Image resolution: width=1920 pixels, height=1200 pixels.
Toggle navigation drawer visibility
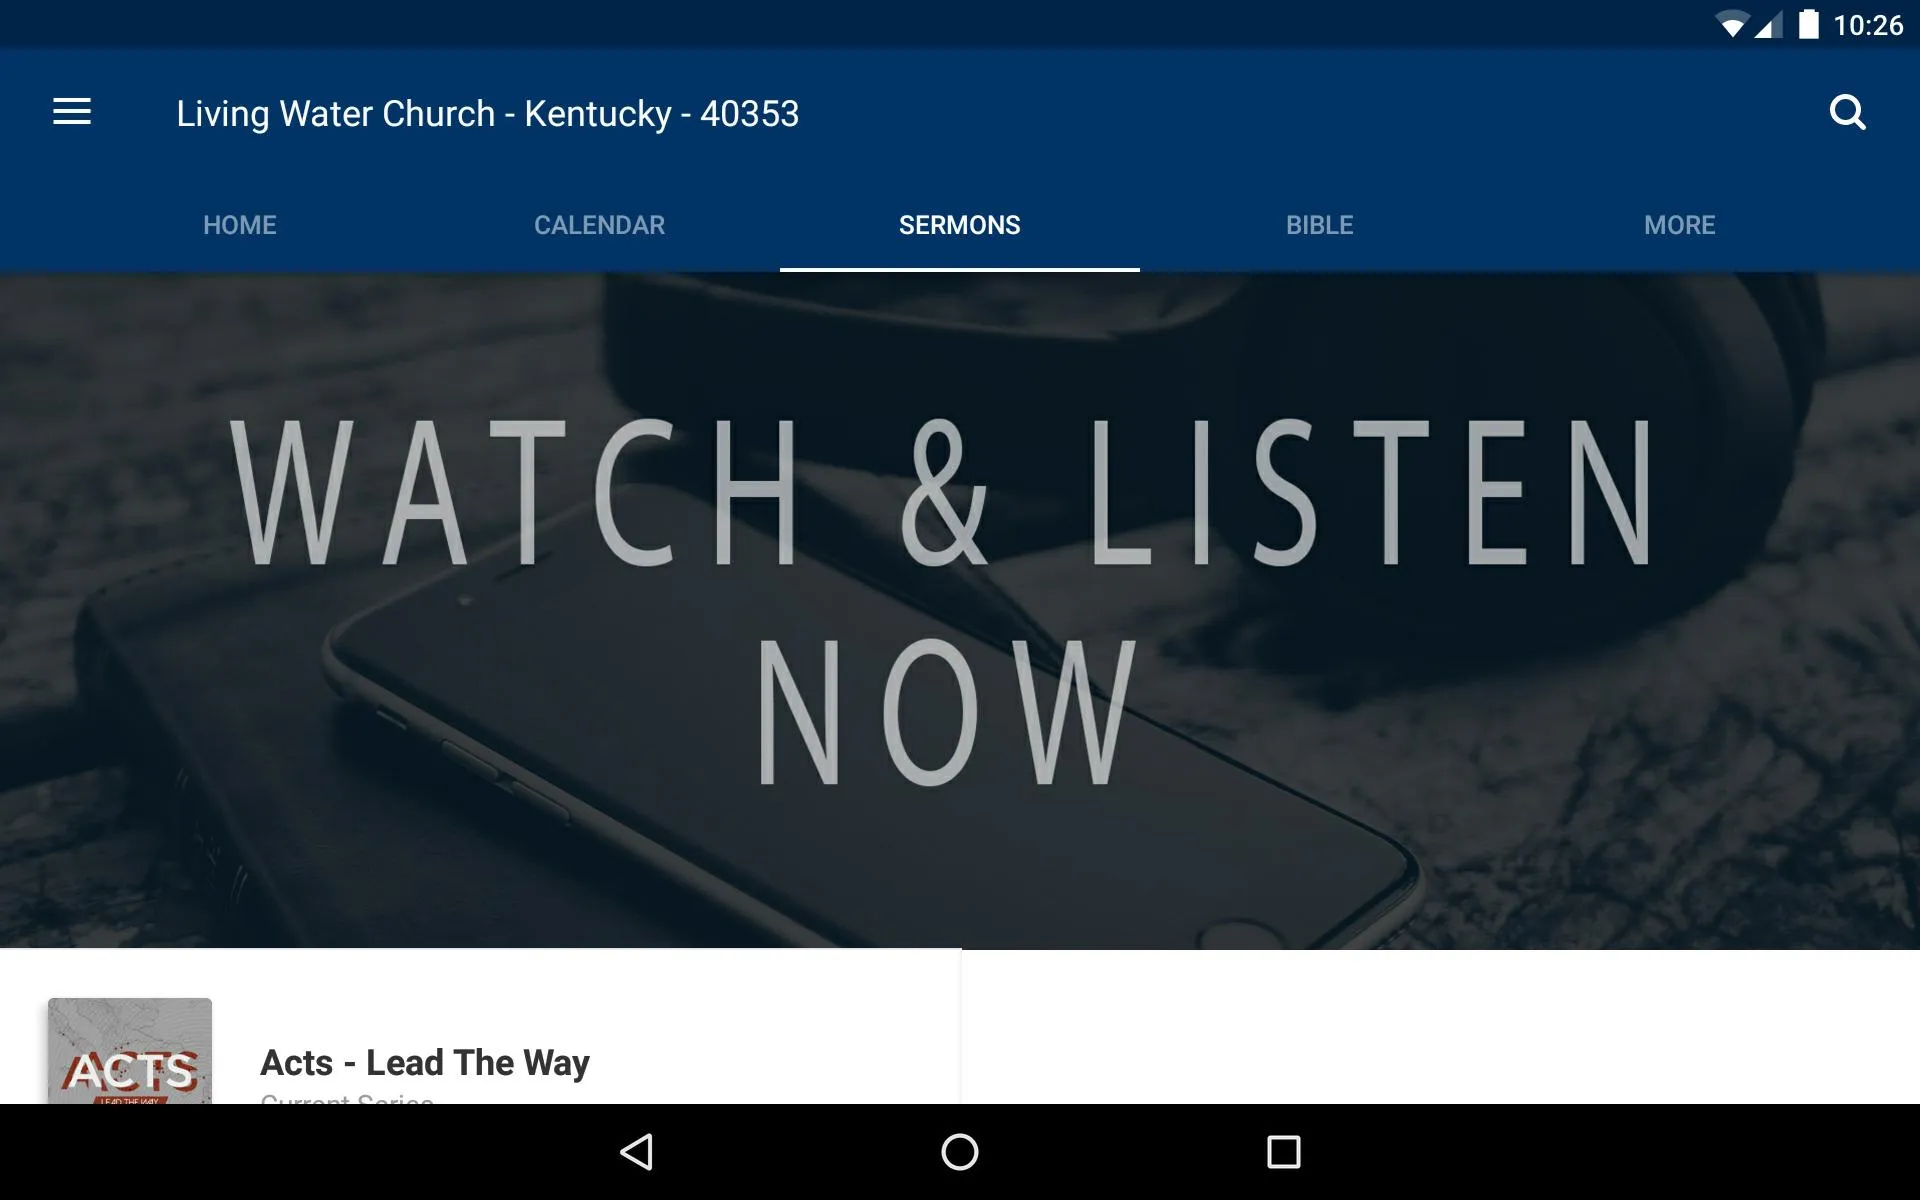coord(72,112)
